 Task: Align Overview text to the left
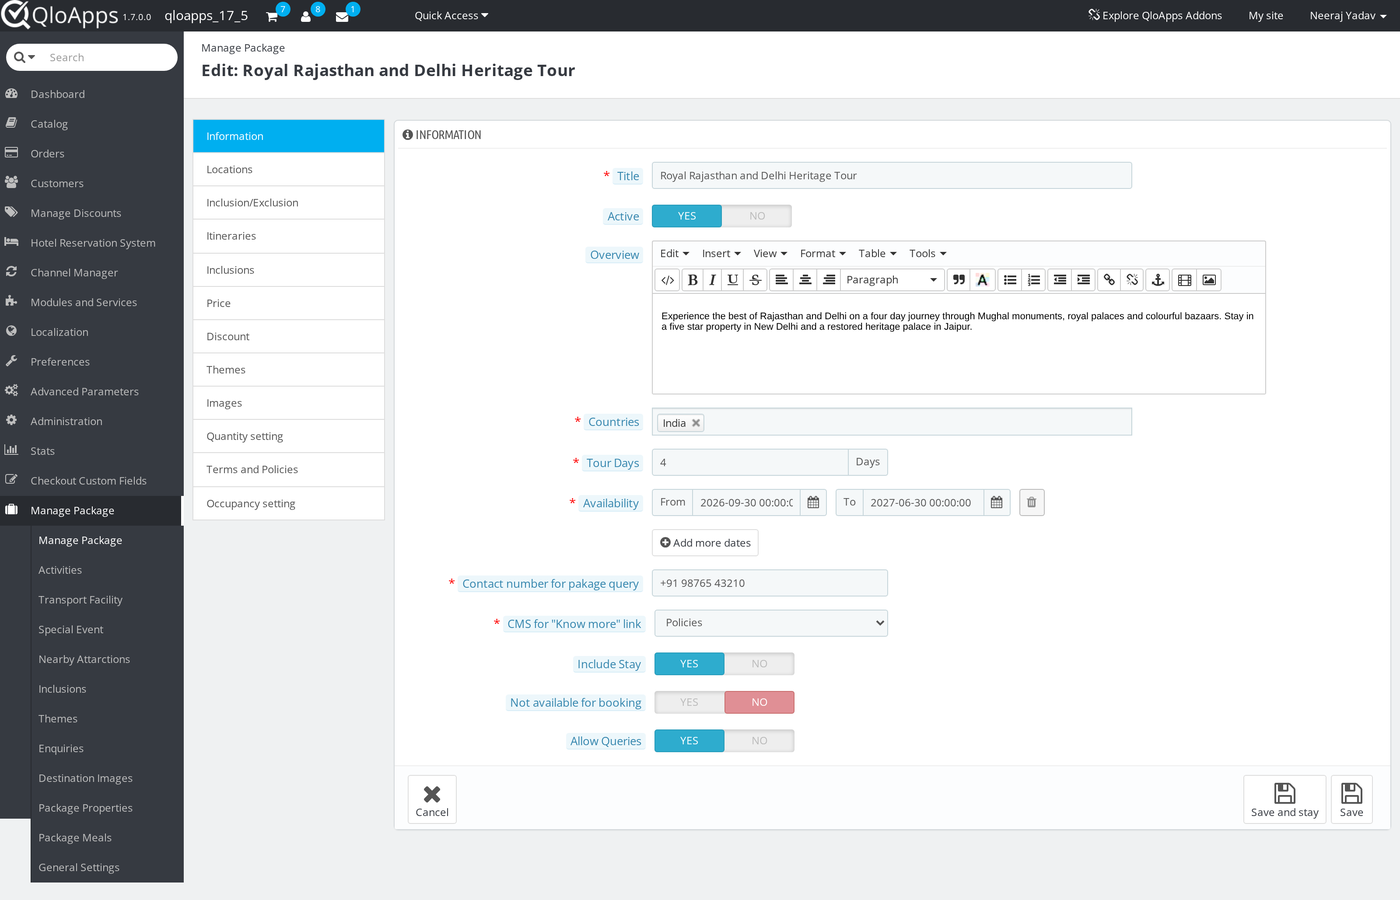(781, 280)
